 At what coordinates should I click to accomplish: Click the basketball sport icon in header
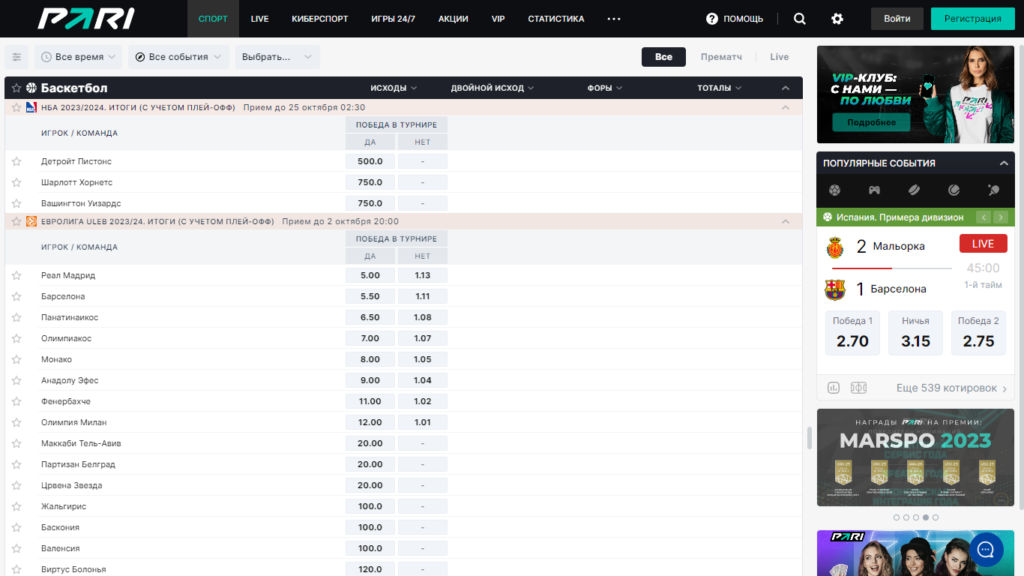click(31, 88)
